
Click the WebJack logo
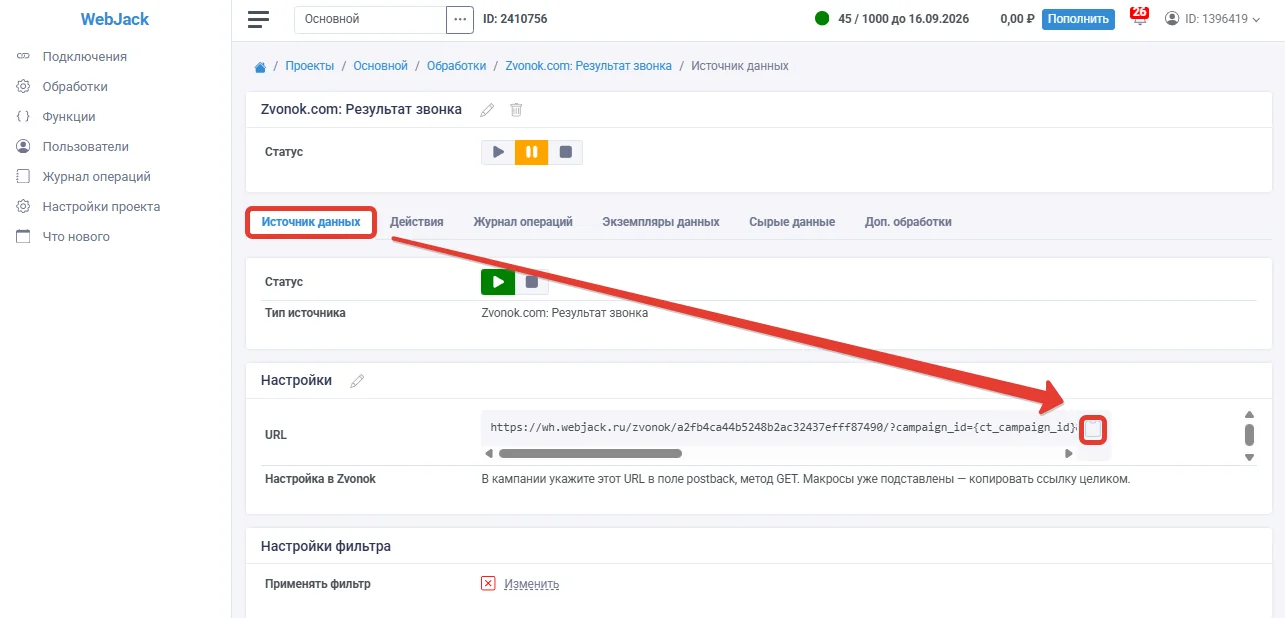[115, 19]
